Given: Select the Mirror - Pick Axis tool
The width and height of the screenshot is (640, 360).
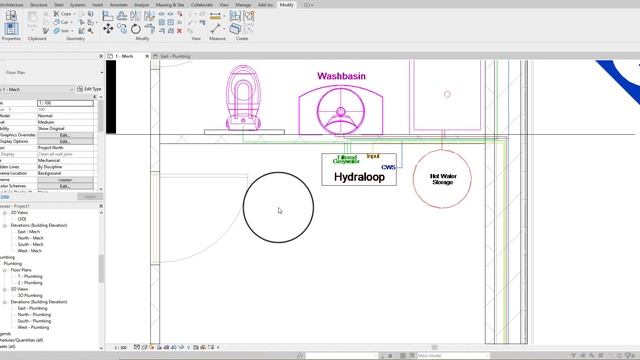Looking at the screenshot, I should (x=136, y=16).
